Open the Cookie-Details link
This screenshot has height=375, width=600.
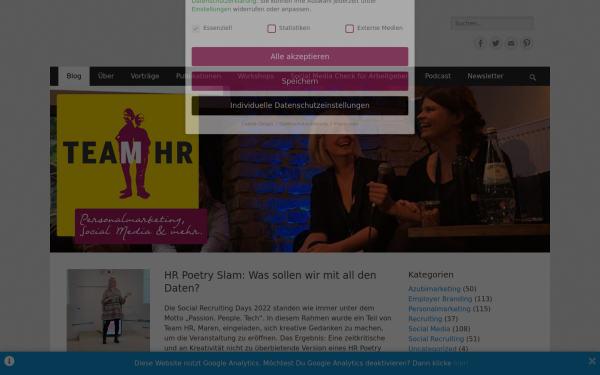[257, 124]
